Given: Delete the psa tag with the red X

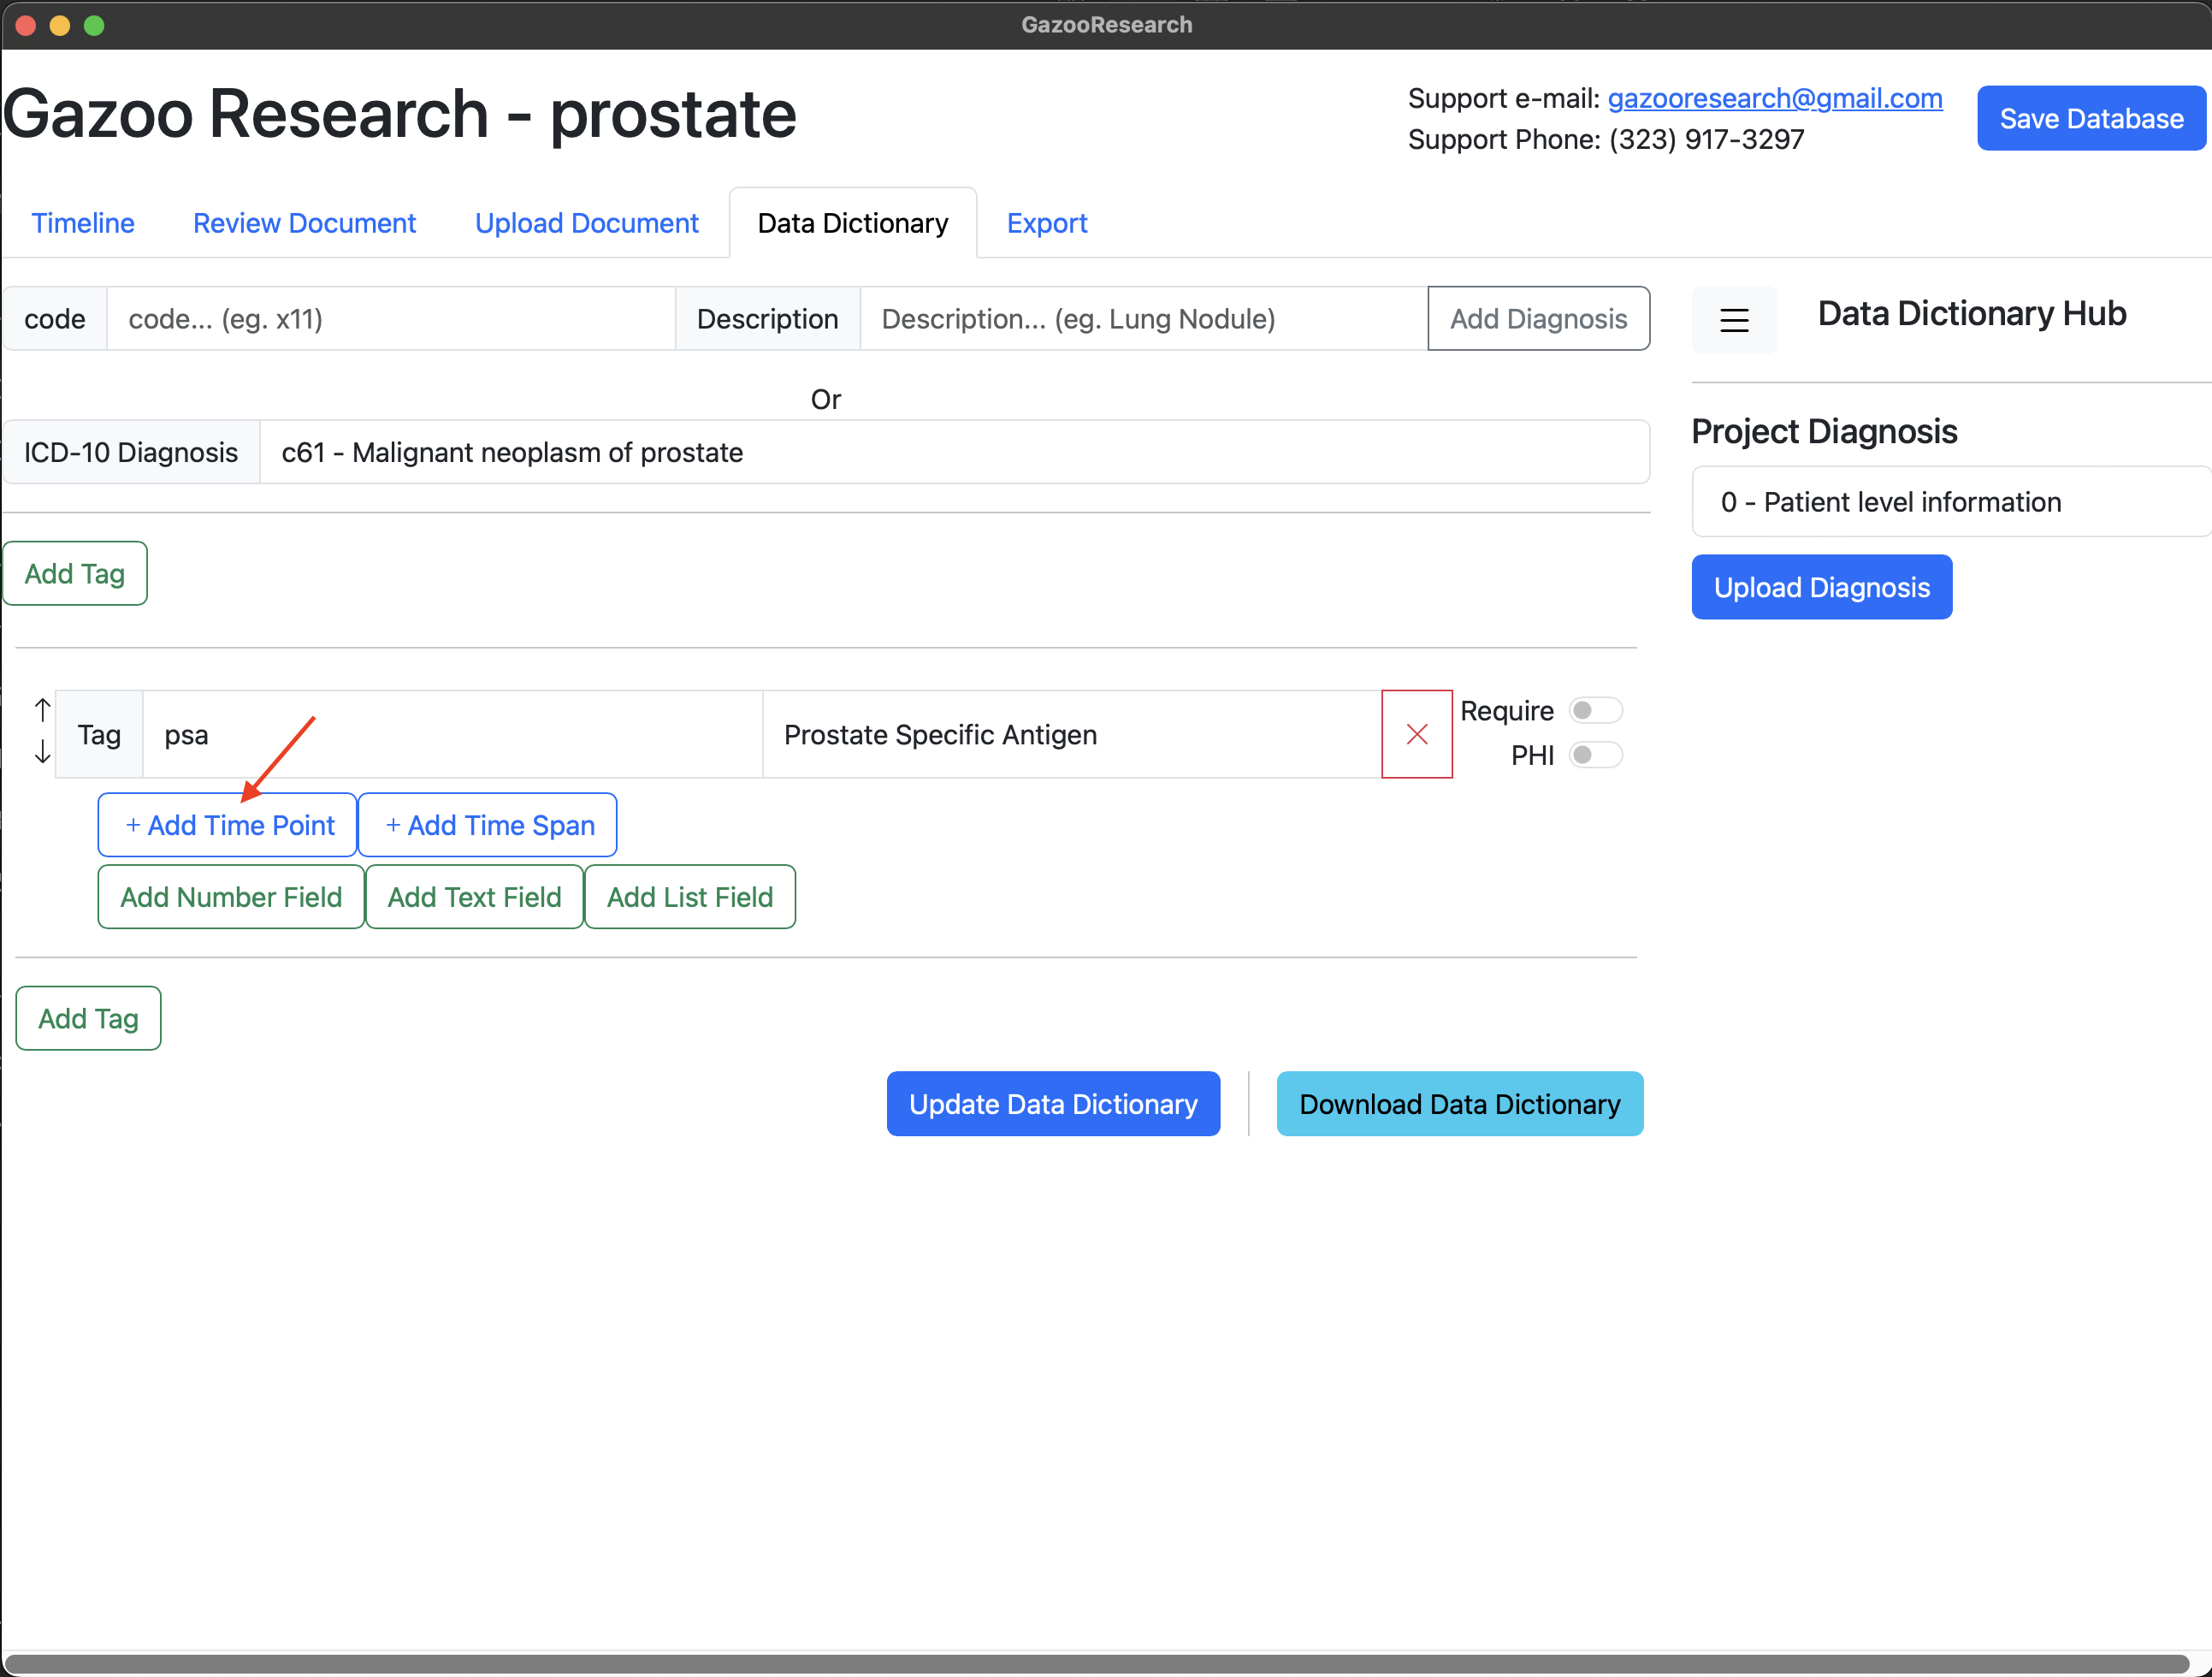Looking at the screenshot, I should [x=1416, y=734].
